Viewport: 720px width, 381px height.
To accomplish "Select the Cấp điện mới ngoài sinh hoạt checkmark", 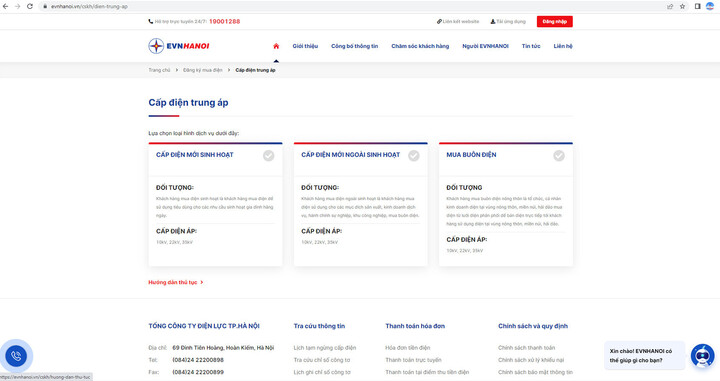I will [414, 156].
